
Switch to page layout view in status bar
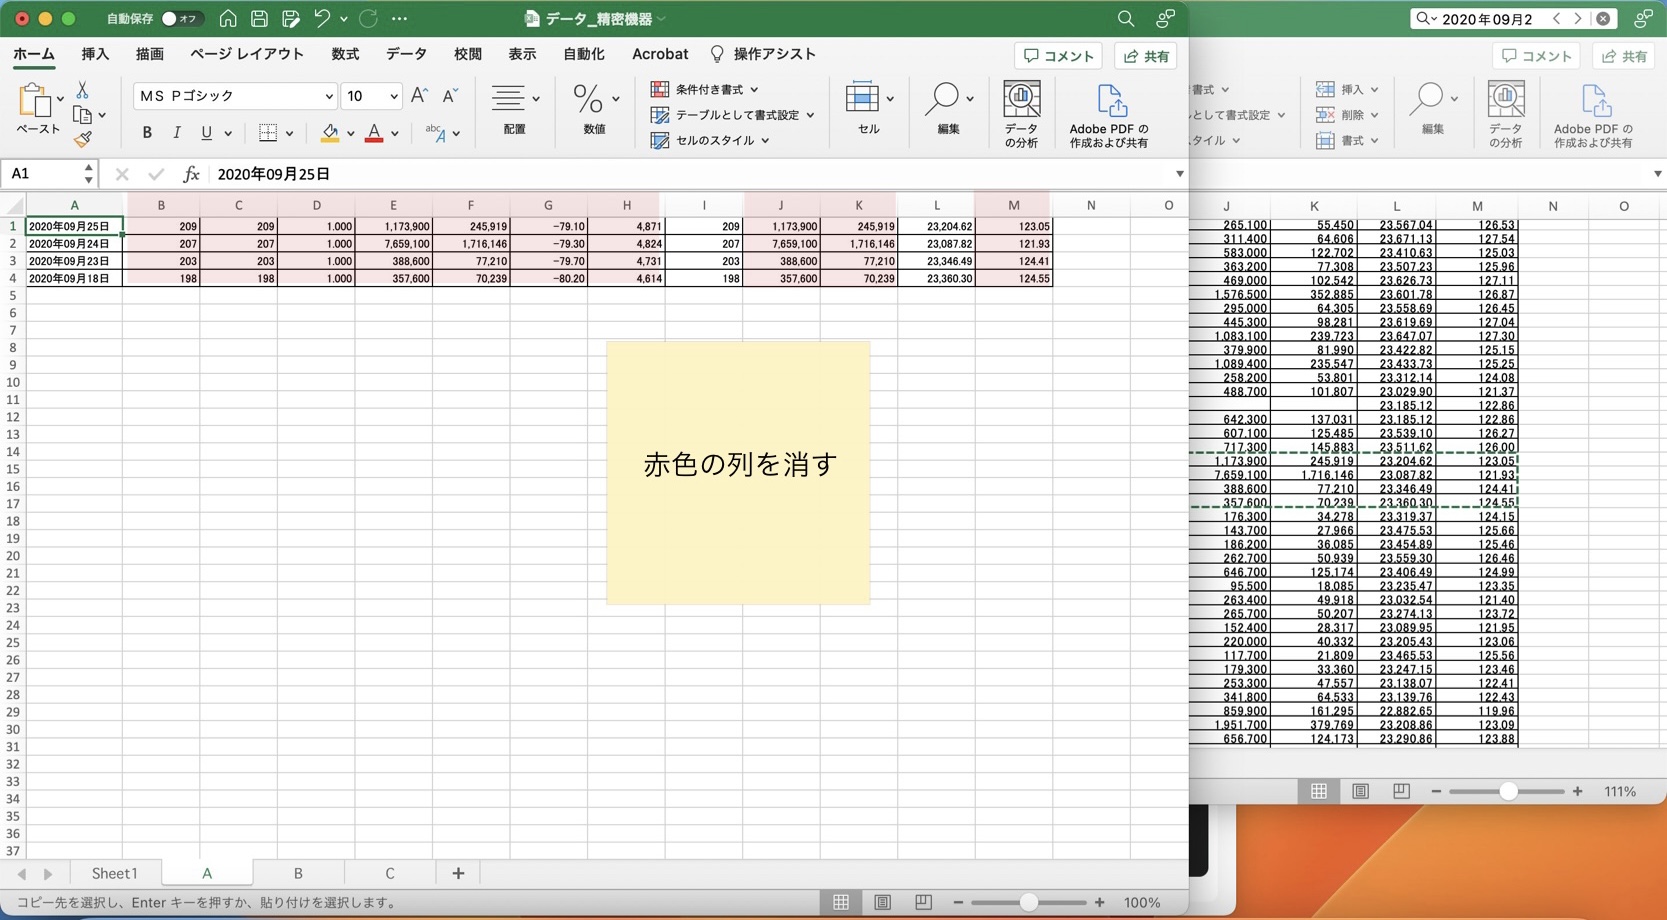tap(882, 902)
